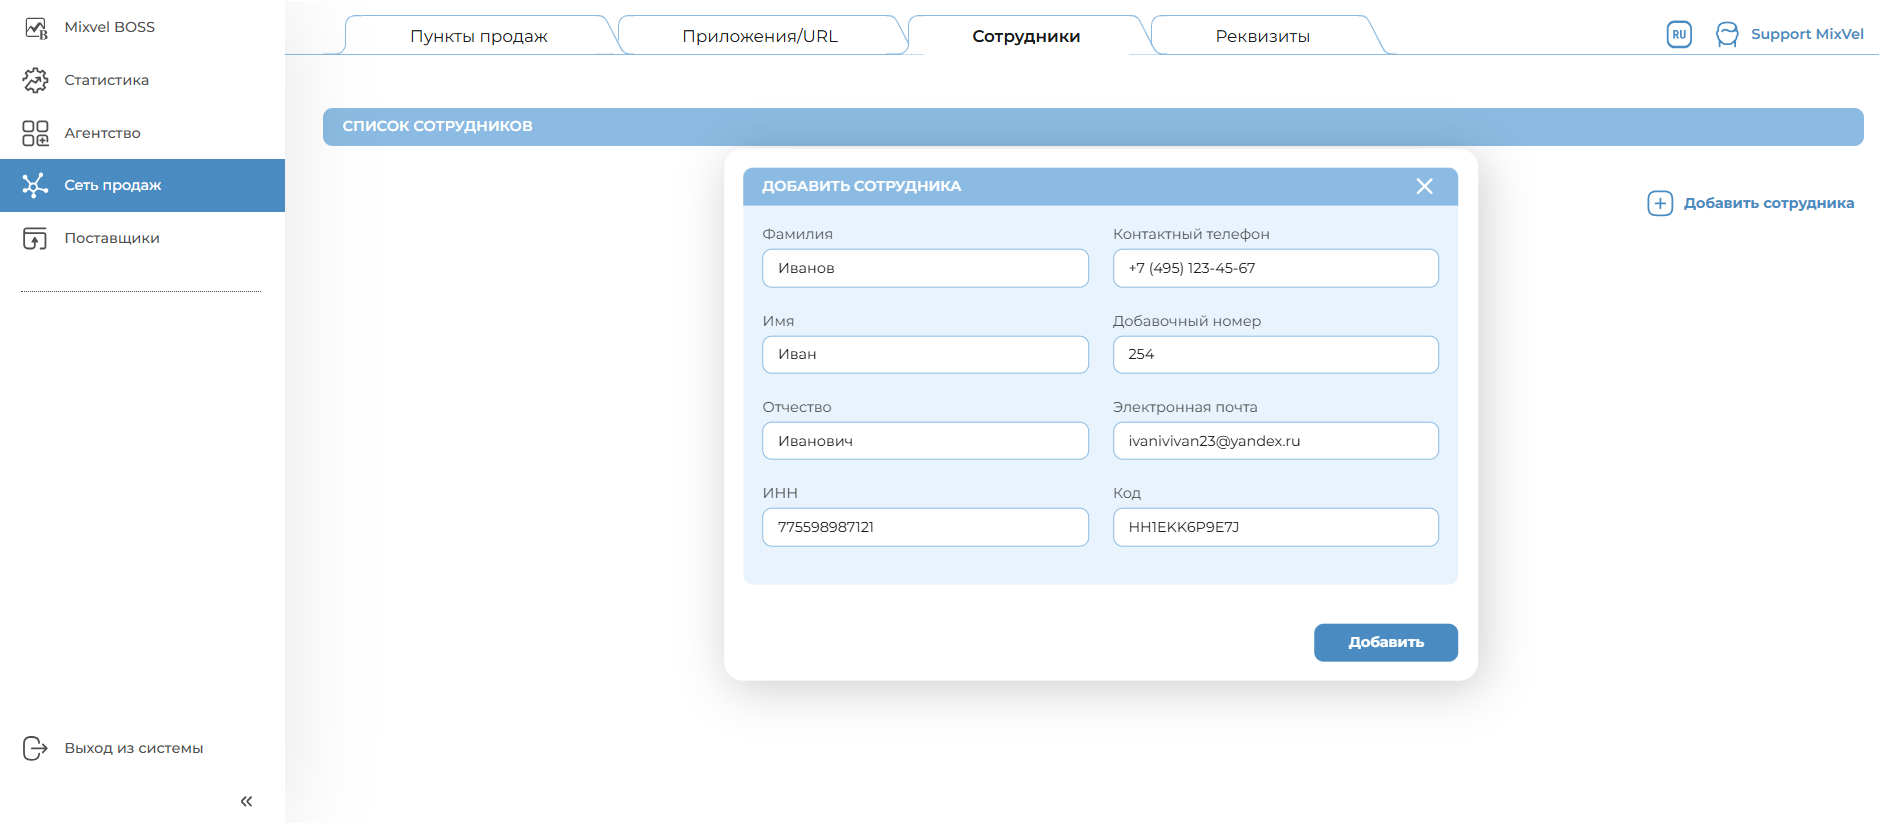Click the Поставщики sidebar icon
The width and height of the screenshot is (1879, 823).
pyautogui.click(x=35, y=238)
